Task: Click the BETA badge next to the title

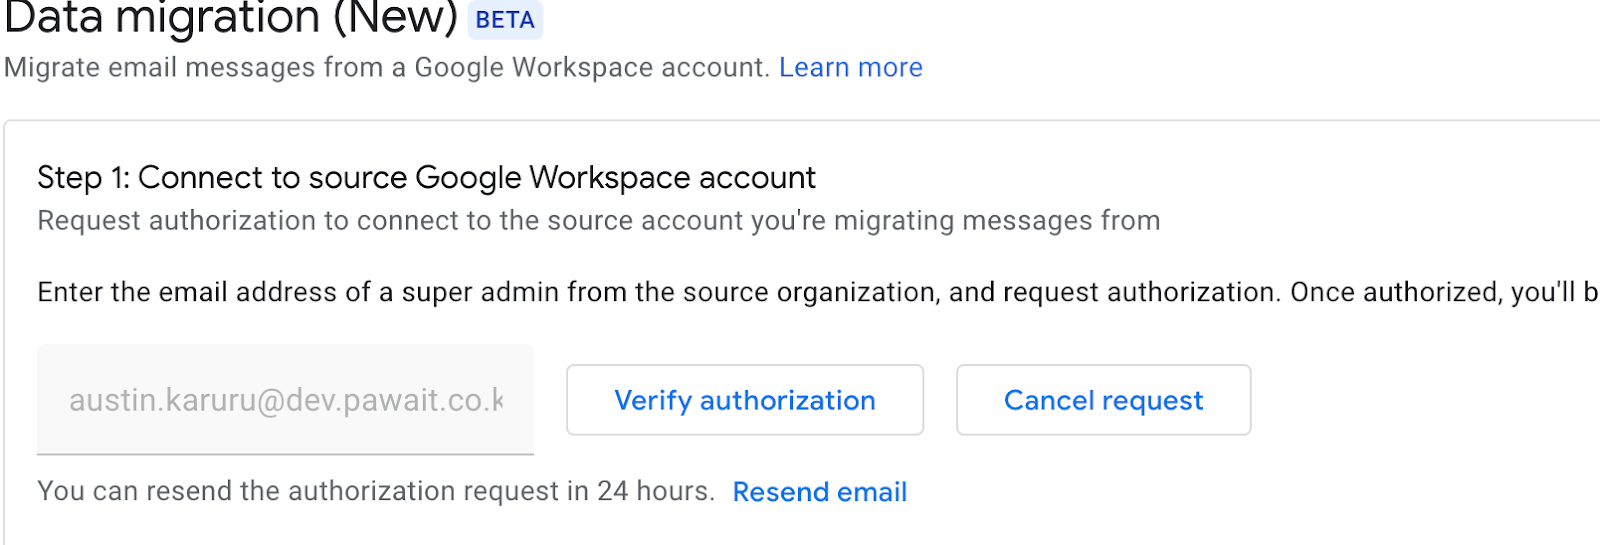Action: point(505,20)
